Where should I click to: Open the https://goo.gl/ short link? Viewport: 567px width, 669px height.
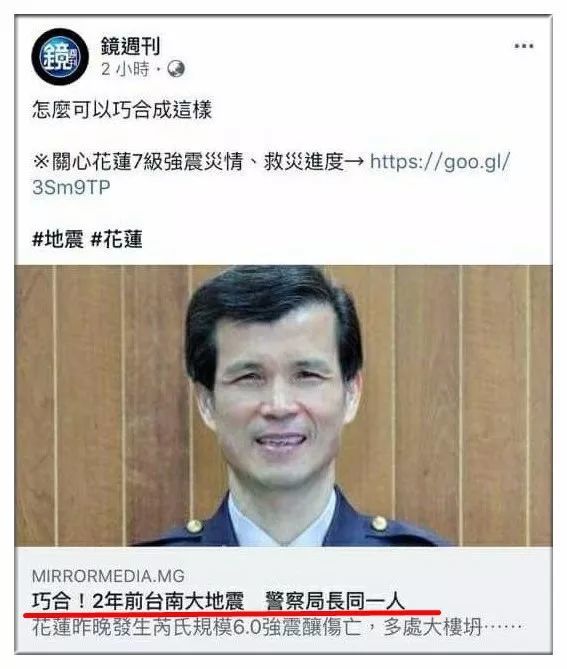440,162
